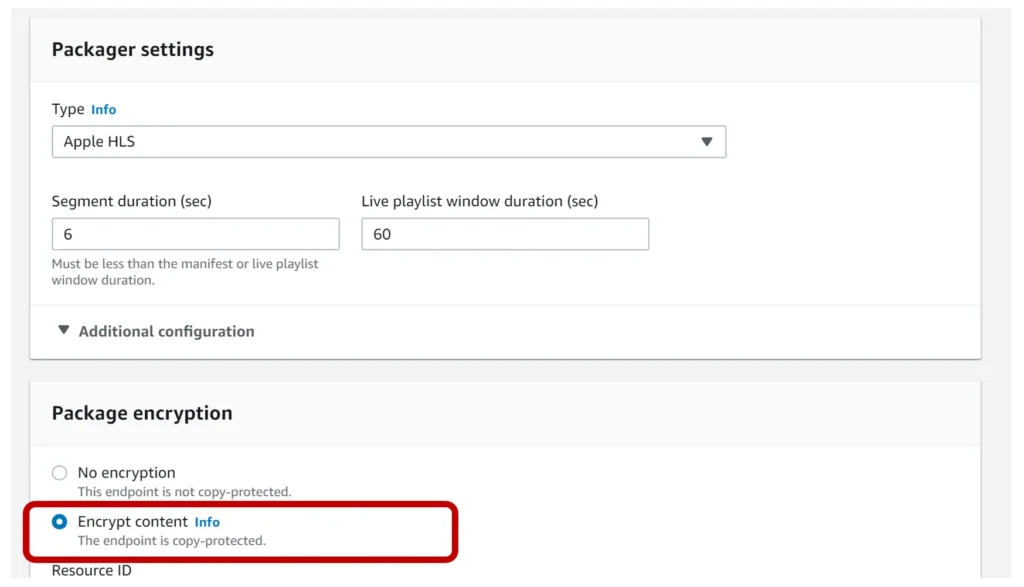1024x587 pixels.
Task: Select the No encryption radio button
Action: (59, 473)
